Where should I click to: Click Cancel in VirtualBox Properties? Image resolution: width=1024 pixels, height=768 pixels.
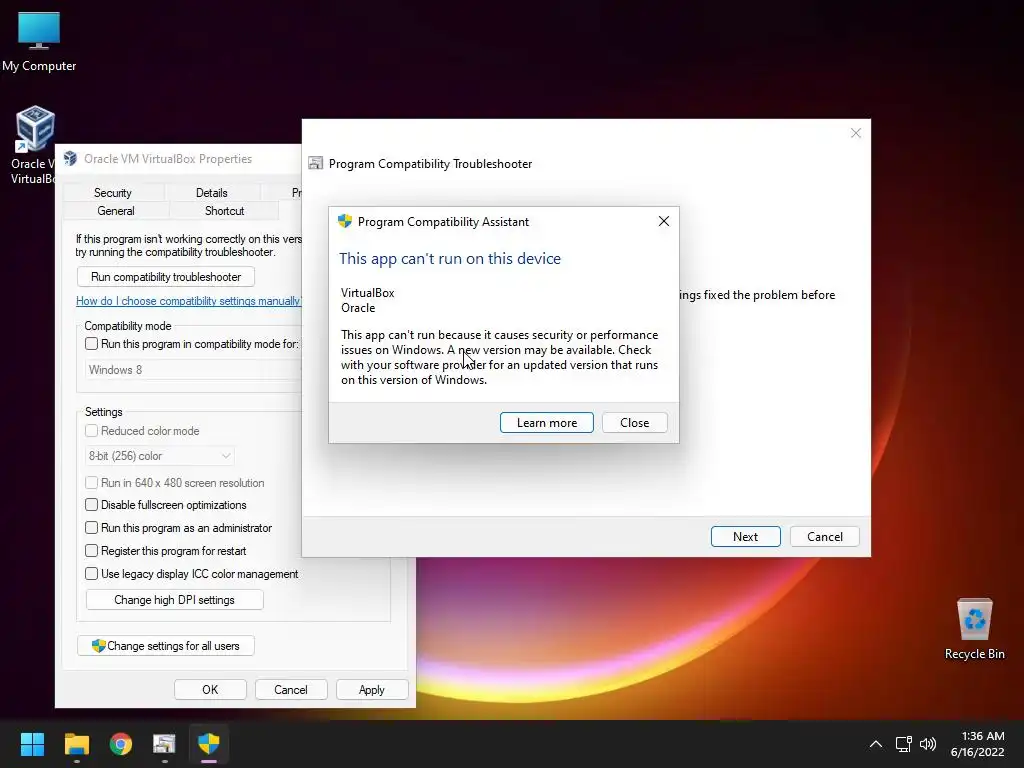[291, 690]
